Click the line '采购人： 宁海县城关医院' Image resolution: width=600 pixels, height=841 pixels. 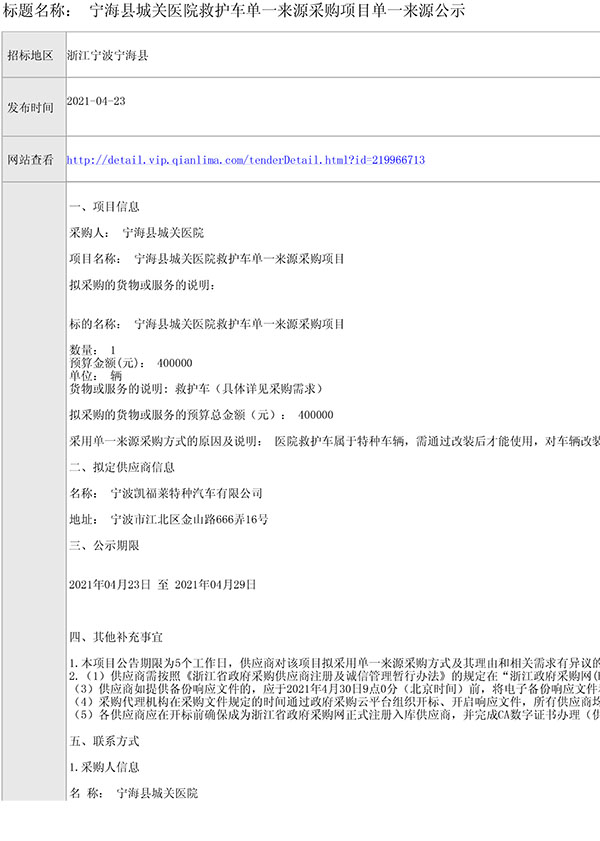pos(137,233)
